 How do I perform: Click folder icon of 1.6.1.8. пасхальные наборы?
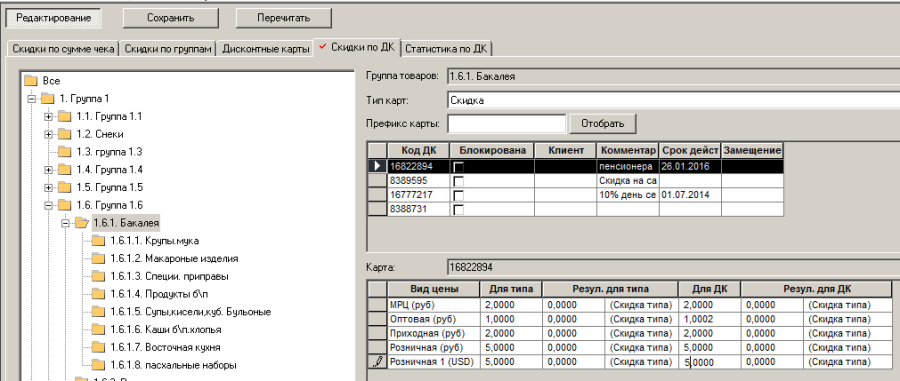[99, 365]
